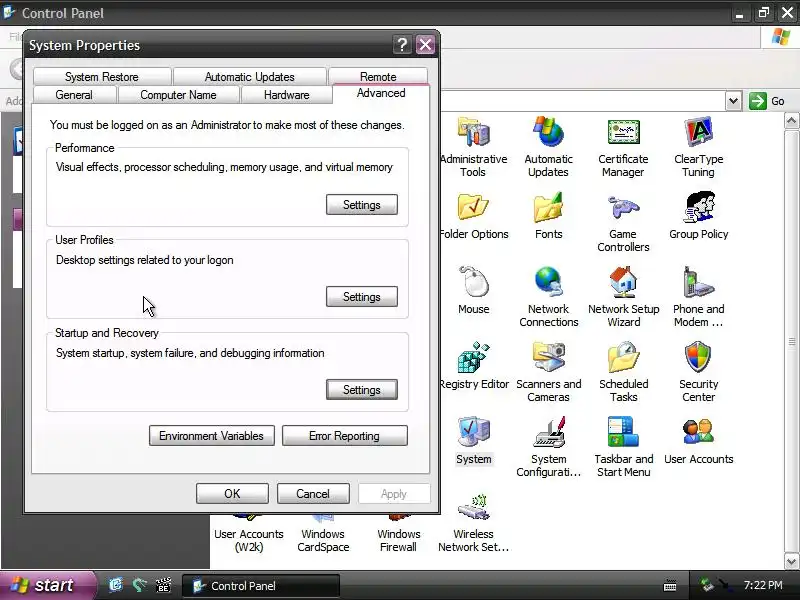Click the on-screen keyboard tray icon

tap(670, 585)
